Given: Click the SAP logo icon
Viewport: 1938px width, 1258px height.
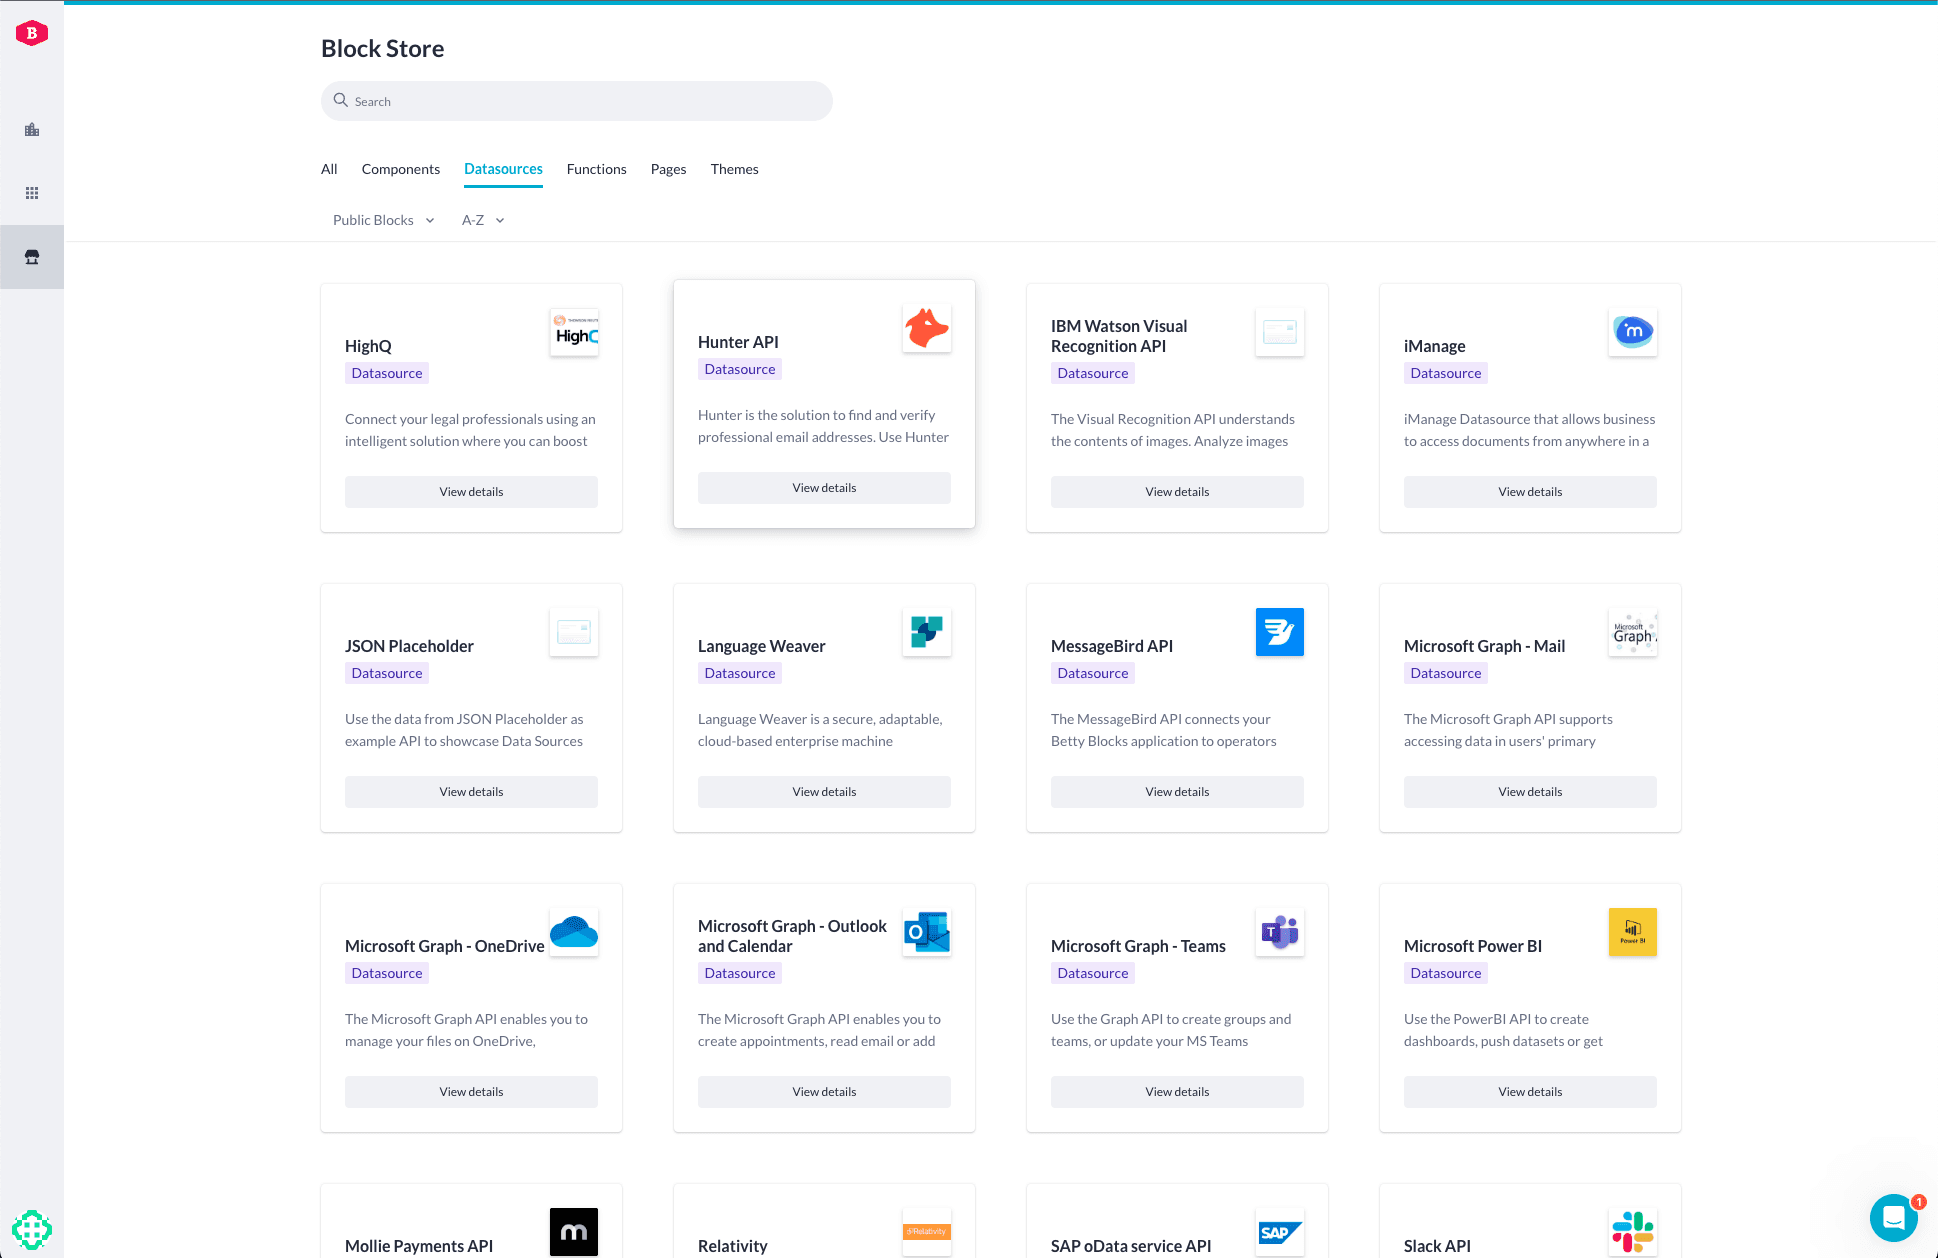Looking at the screenshot, I should pos(1280,1232).
